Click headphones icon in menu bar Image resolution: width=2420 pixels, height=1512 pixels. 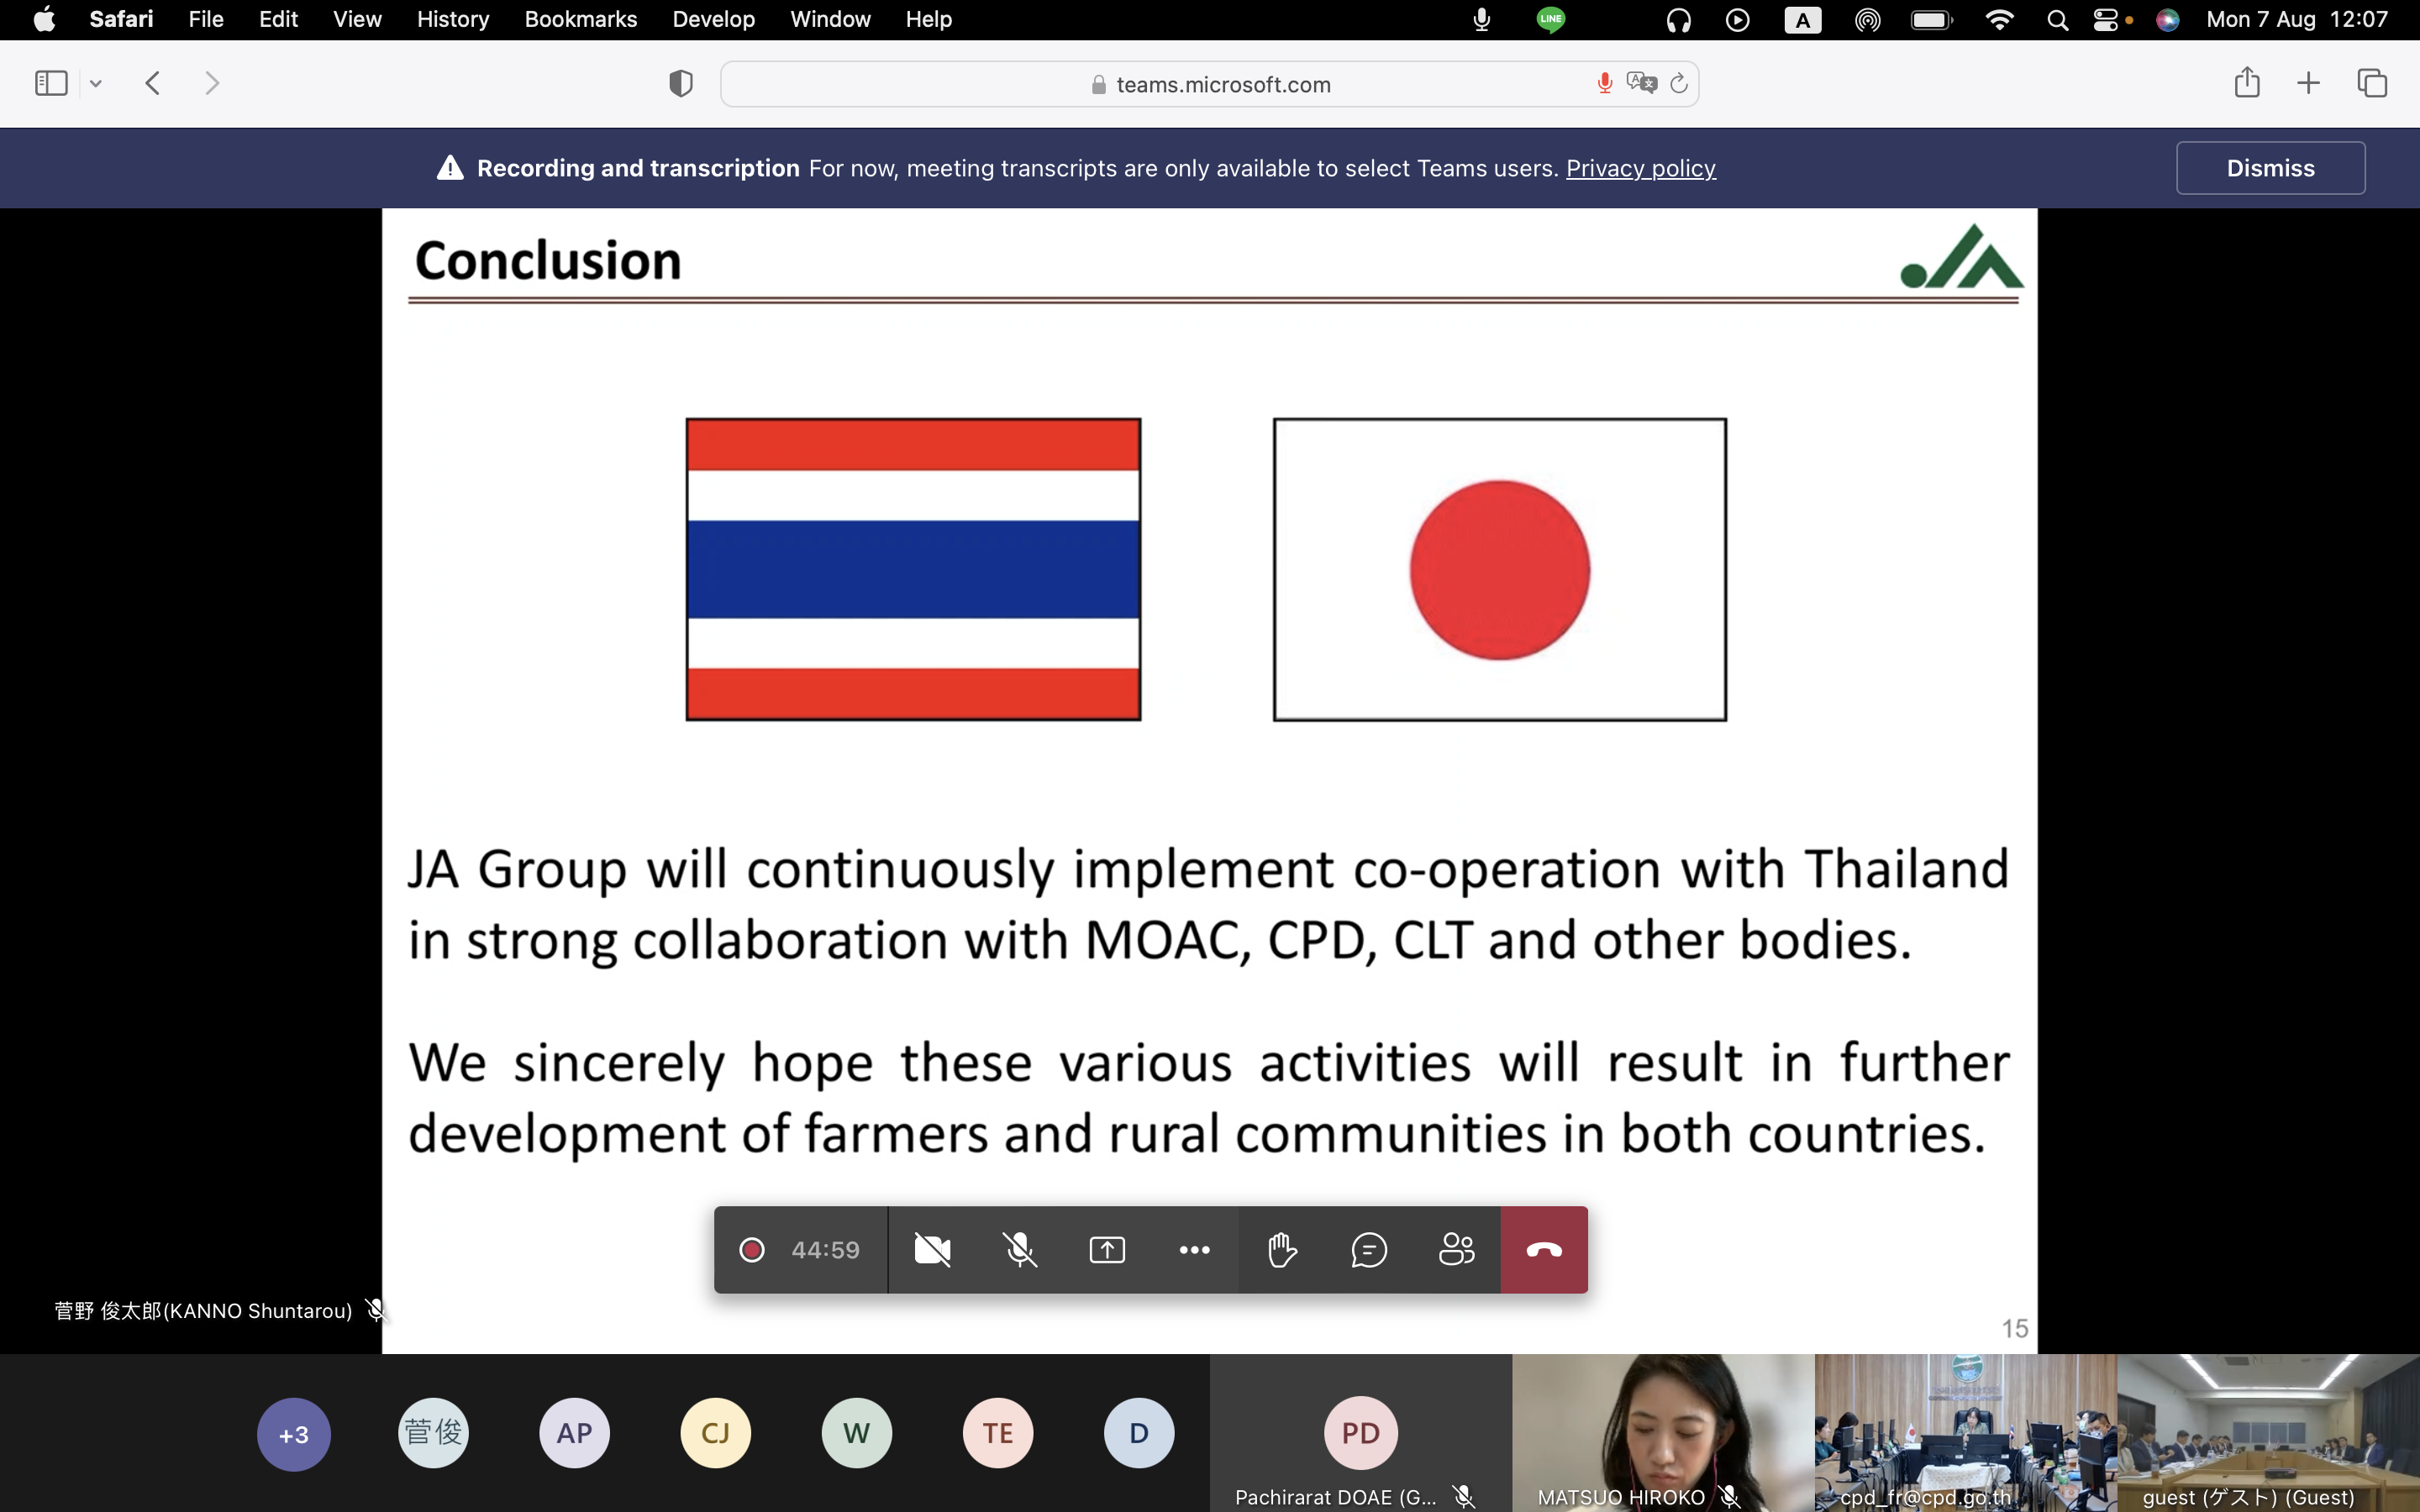tap(1679, 19)
